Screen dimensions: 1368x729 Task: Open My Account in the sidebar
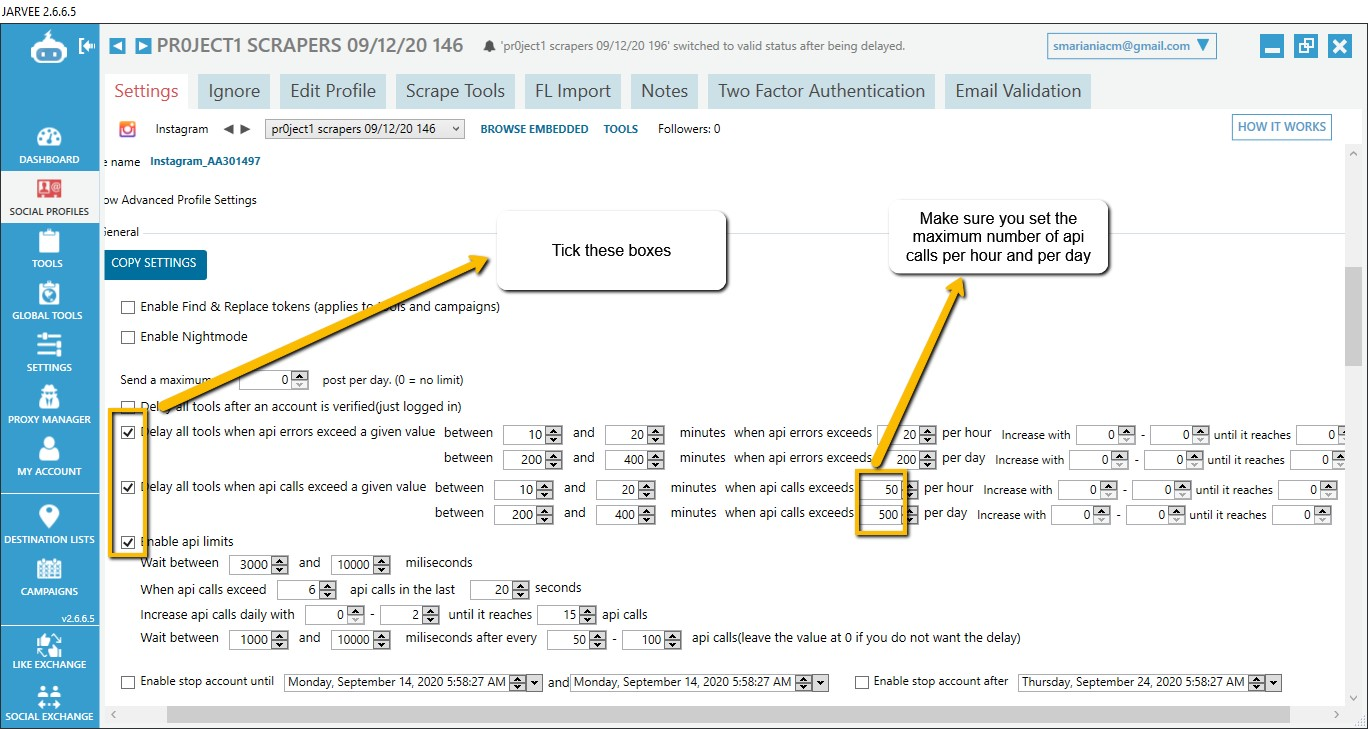(49, 456)
